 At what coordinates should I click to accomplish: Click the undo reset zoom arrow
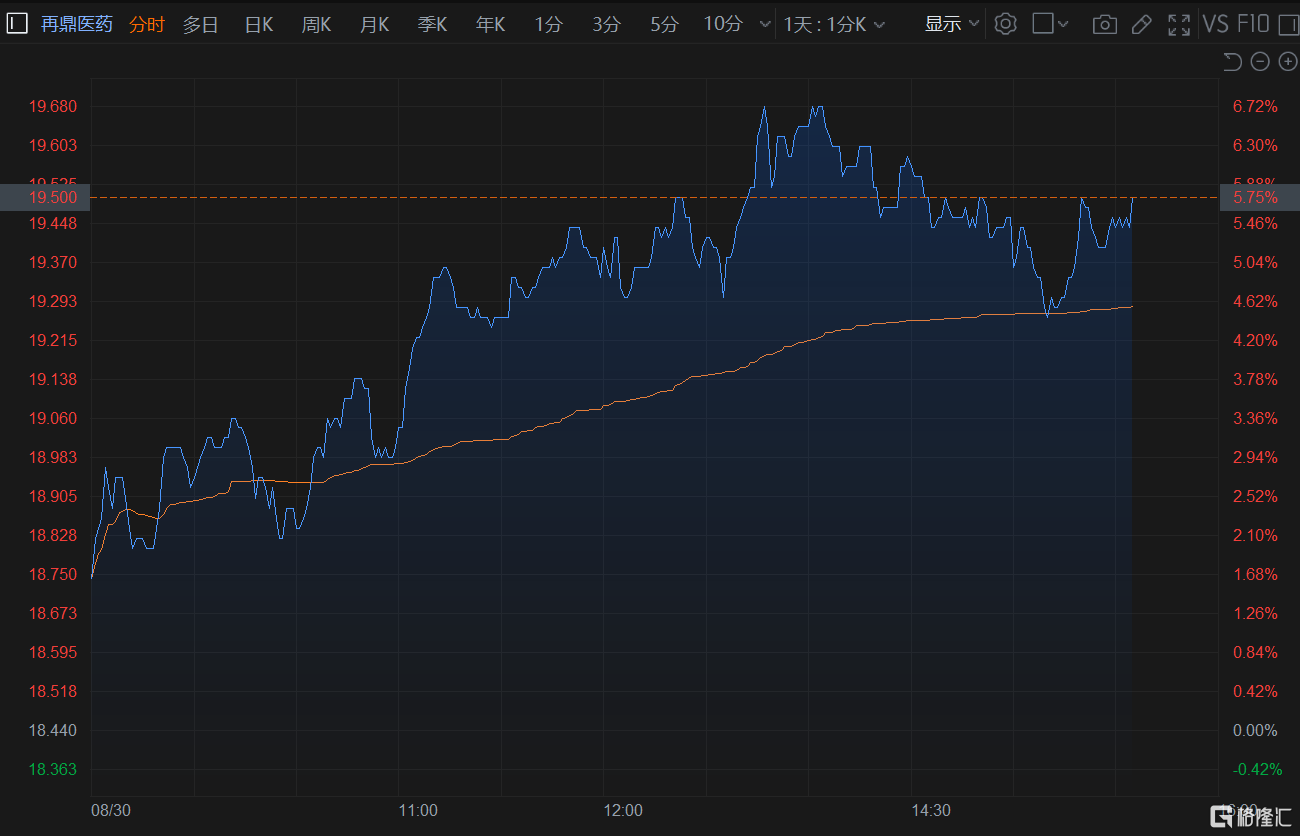(1232, 62)
